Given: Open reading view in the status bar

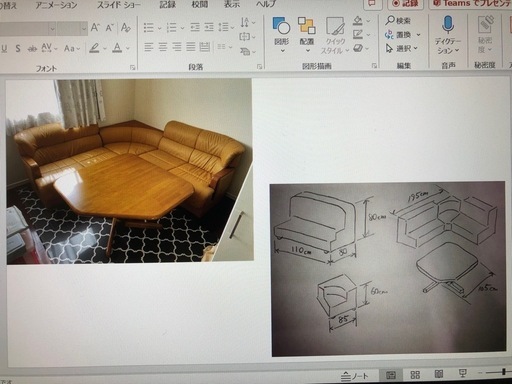Looking at the screenshot, I should (439, 374).
